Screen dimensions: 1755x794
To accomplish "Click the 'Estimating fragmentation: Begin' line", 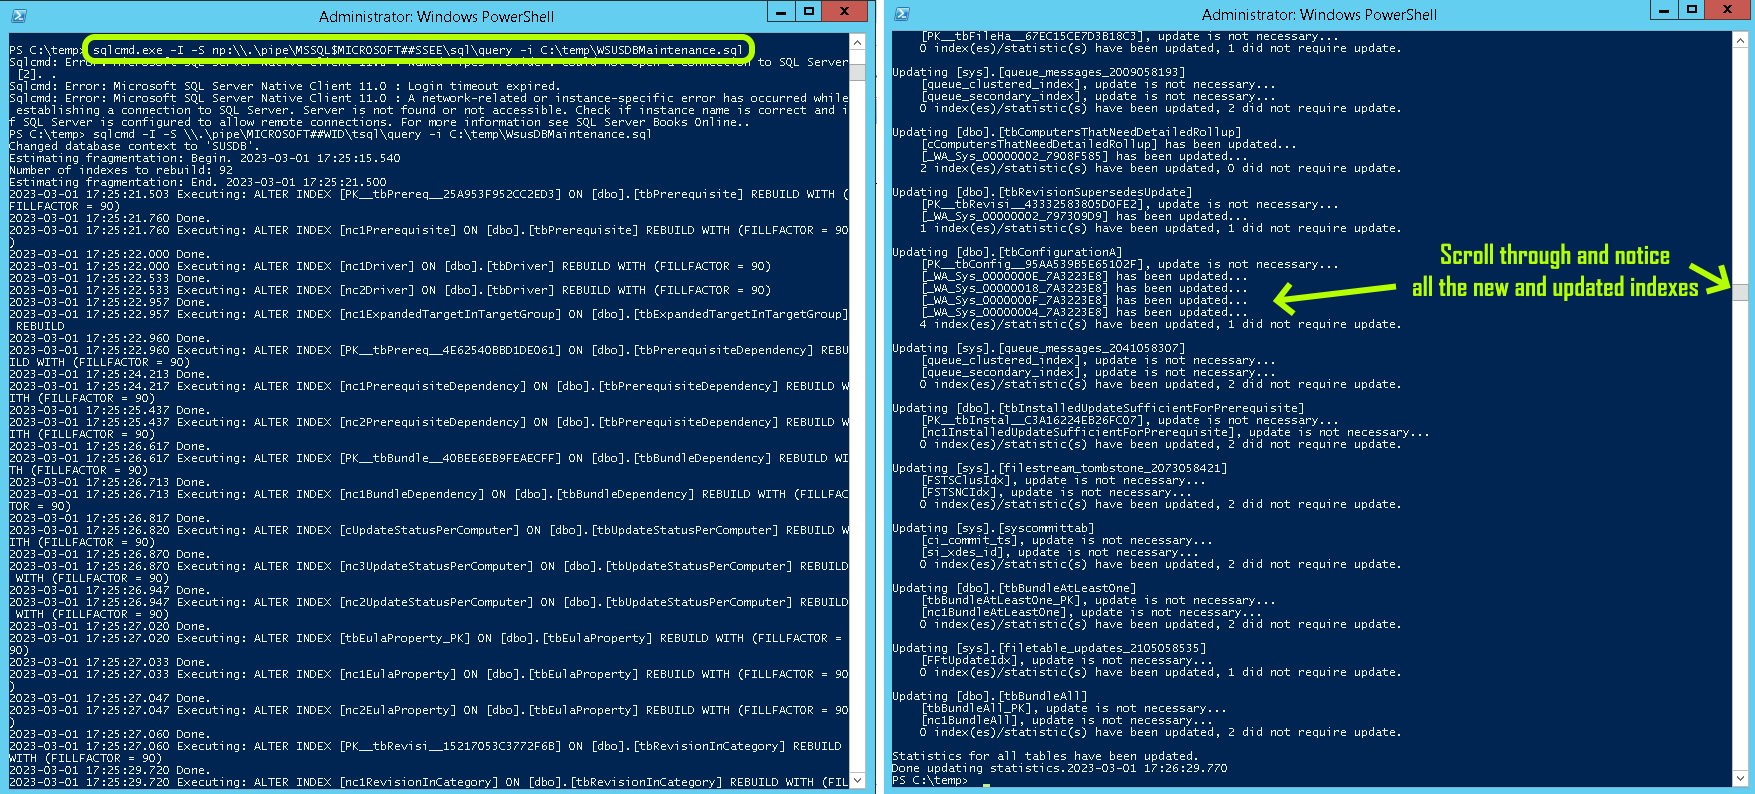I will click(205, 158).
